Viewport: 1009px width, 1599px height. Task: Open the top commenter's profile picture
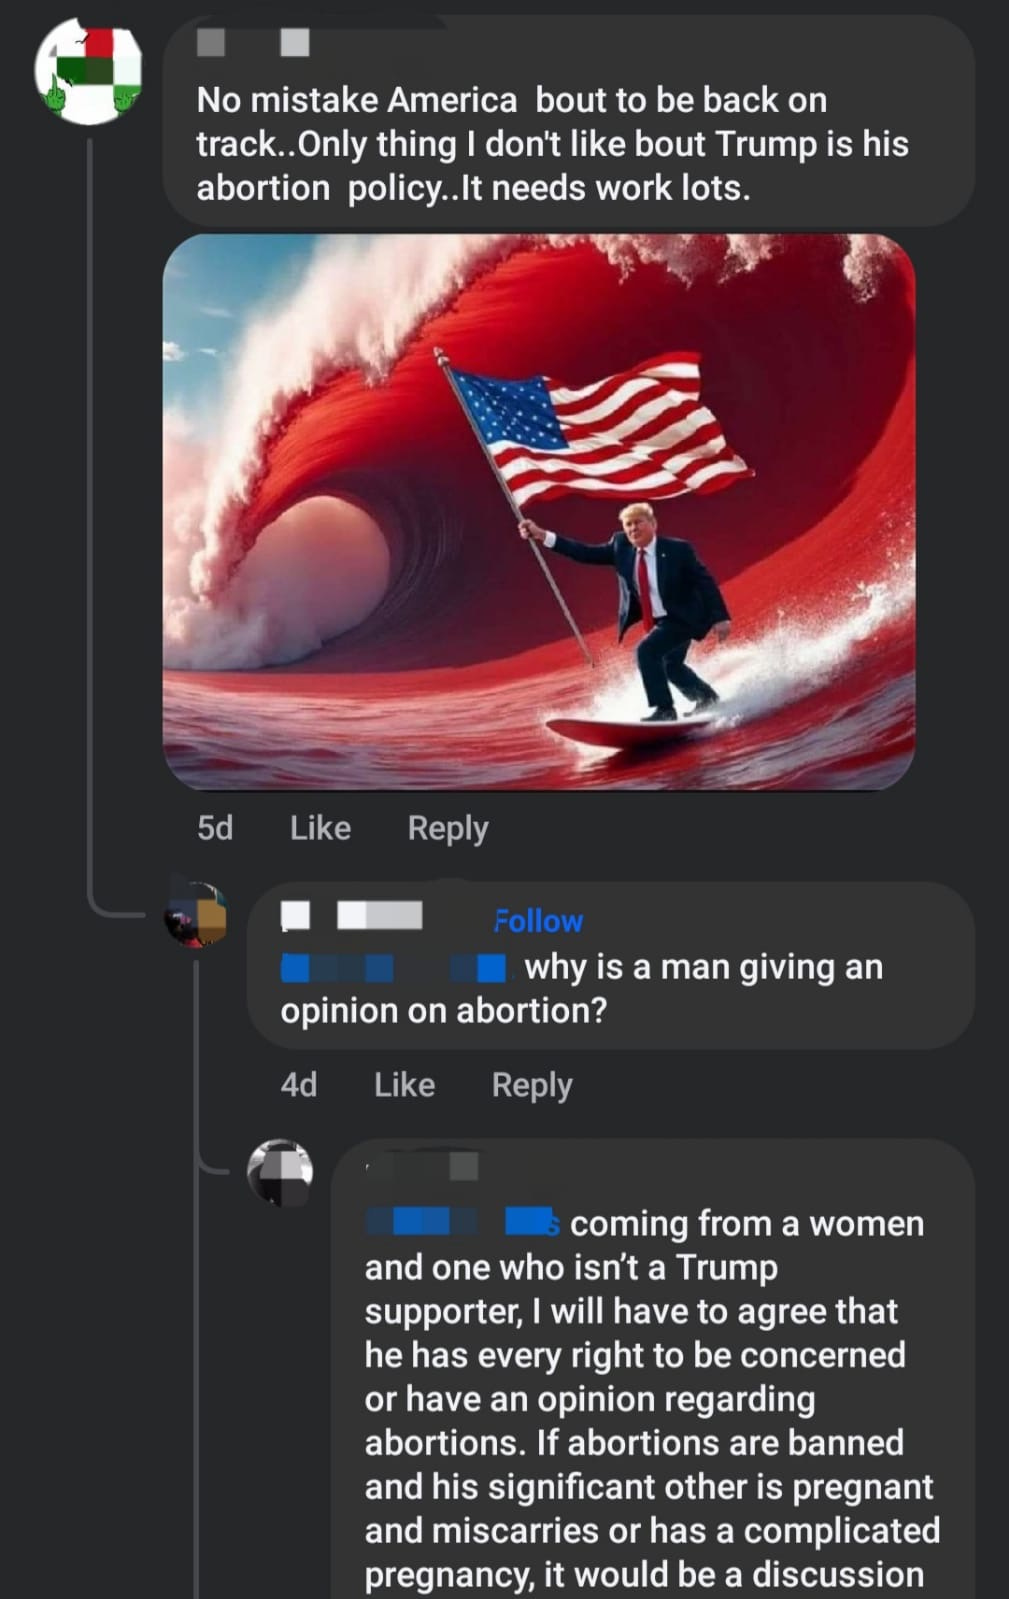88,71
